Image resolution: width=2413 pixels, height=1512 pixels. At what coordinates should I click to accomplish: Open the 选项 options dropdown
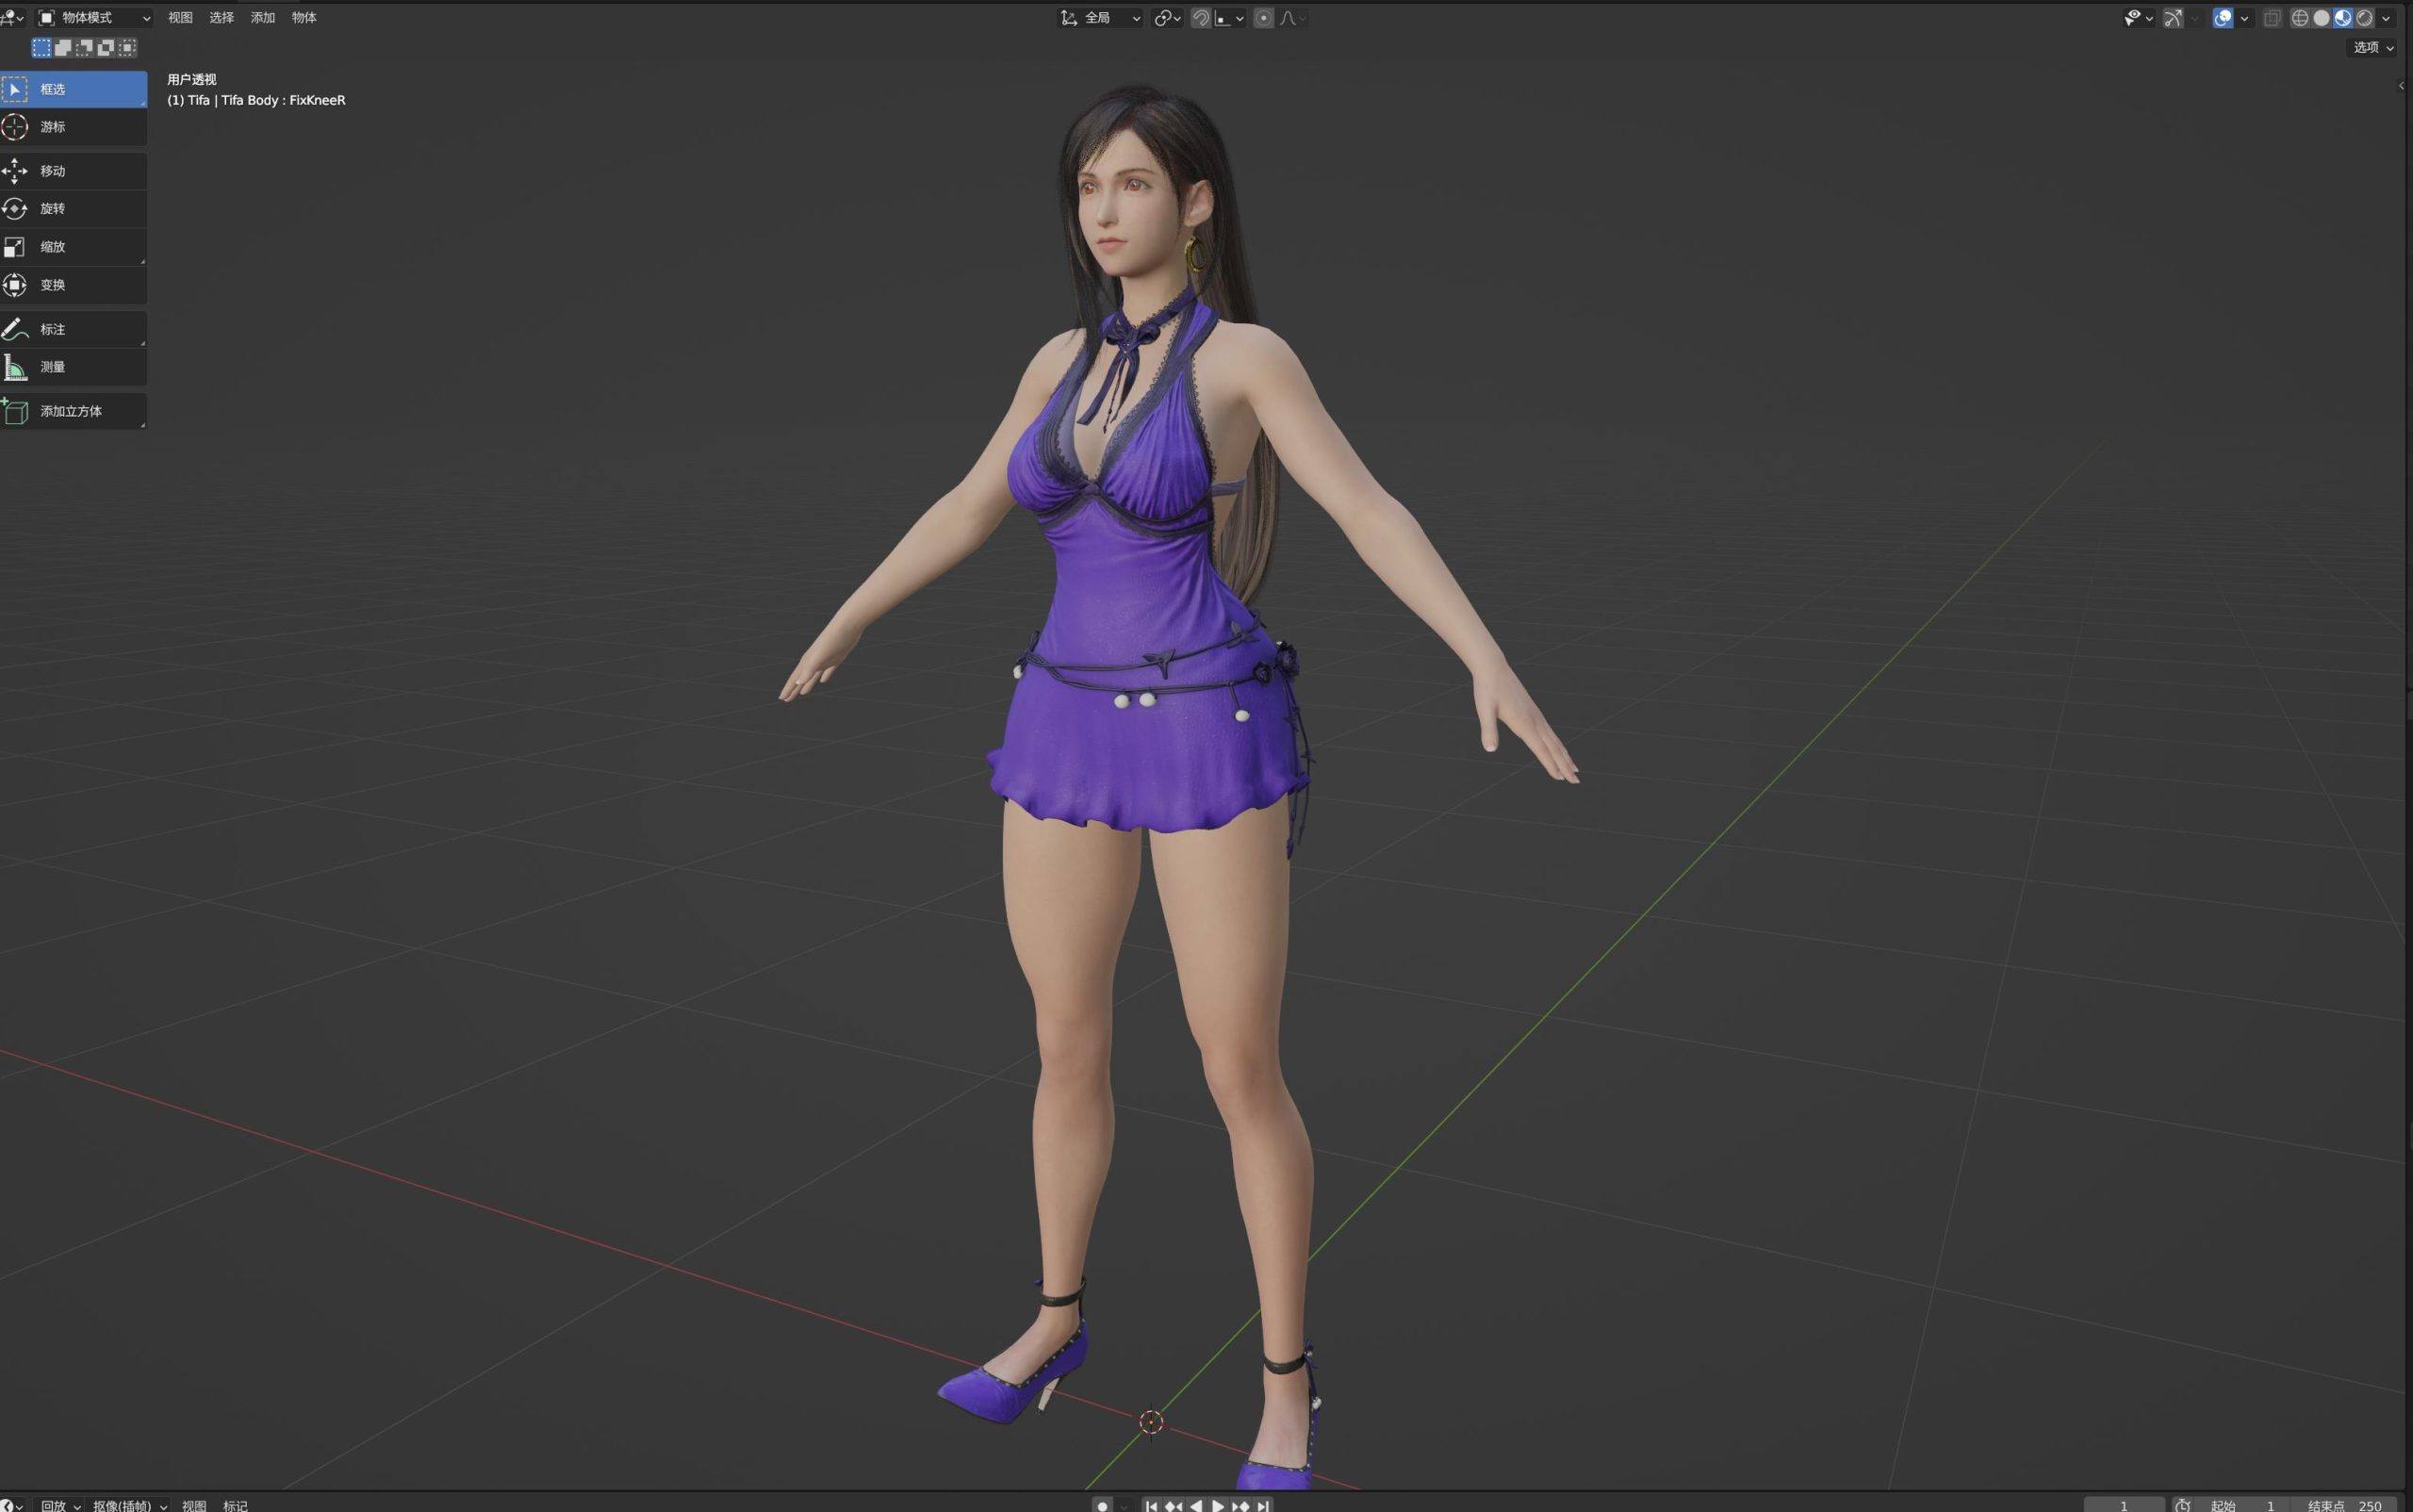click(2373, 47)
